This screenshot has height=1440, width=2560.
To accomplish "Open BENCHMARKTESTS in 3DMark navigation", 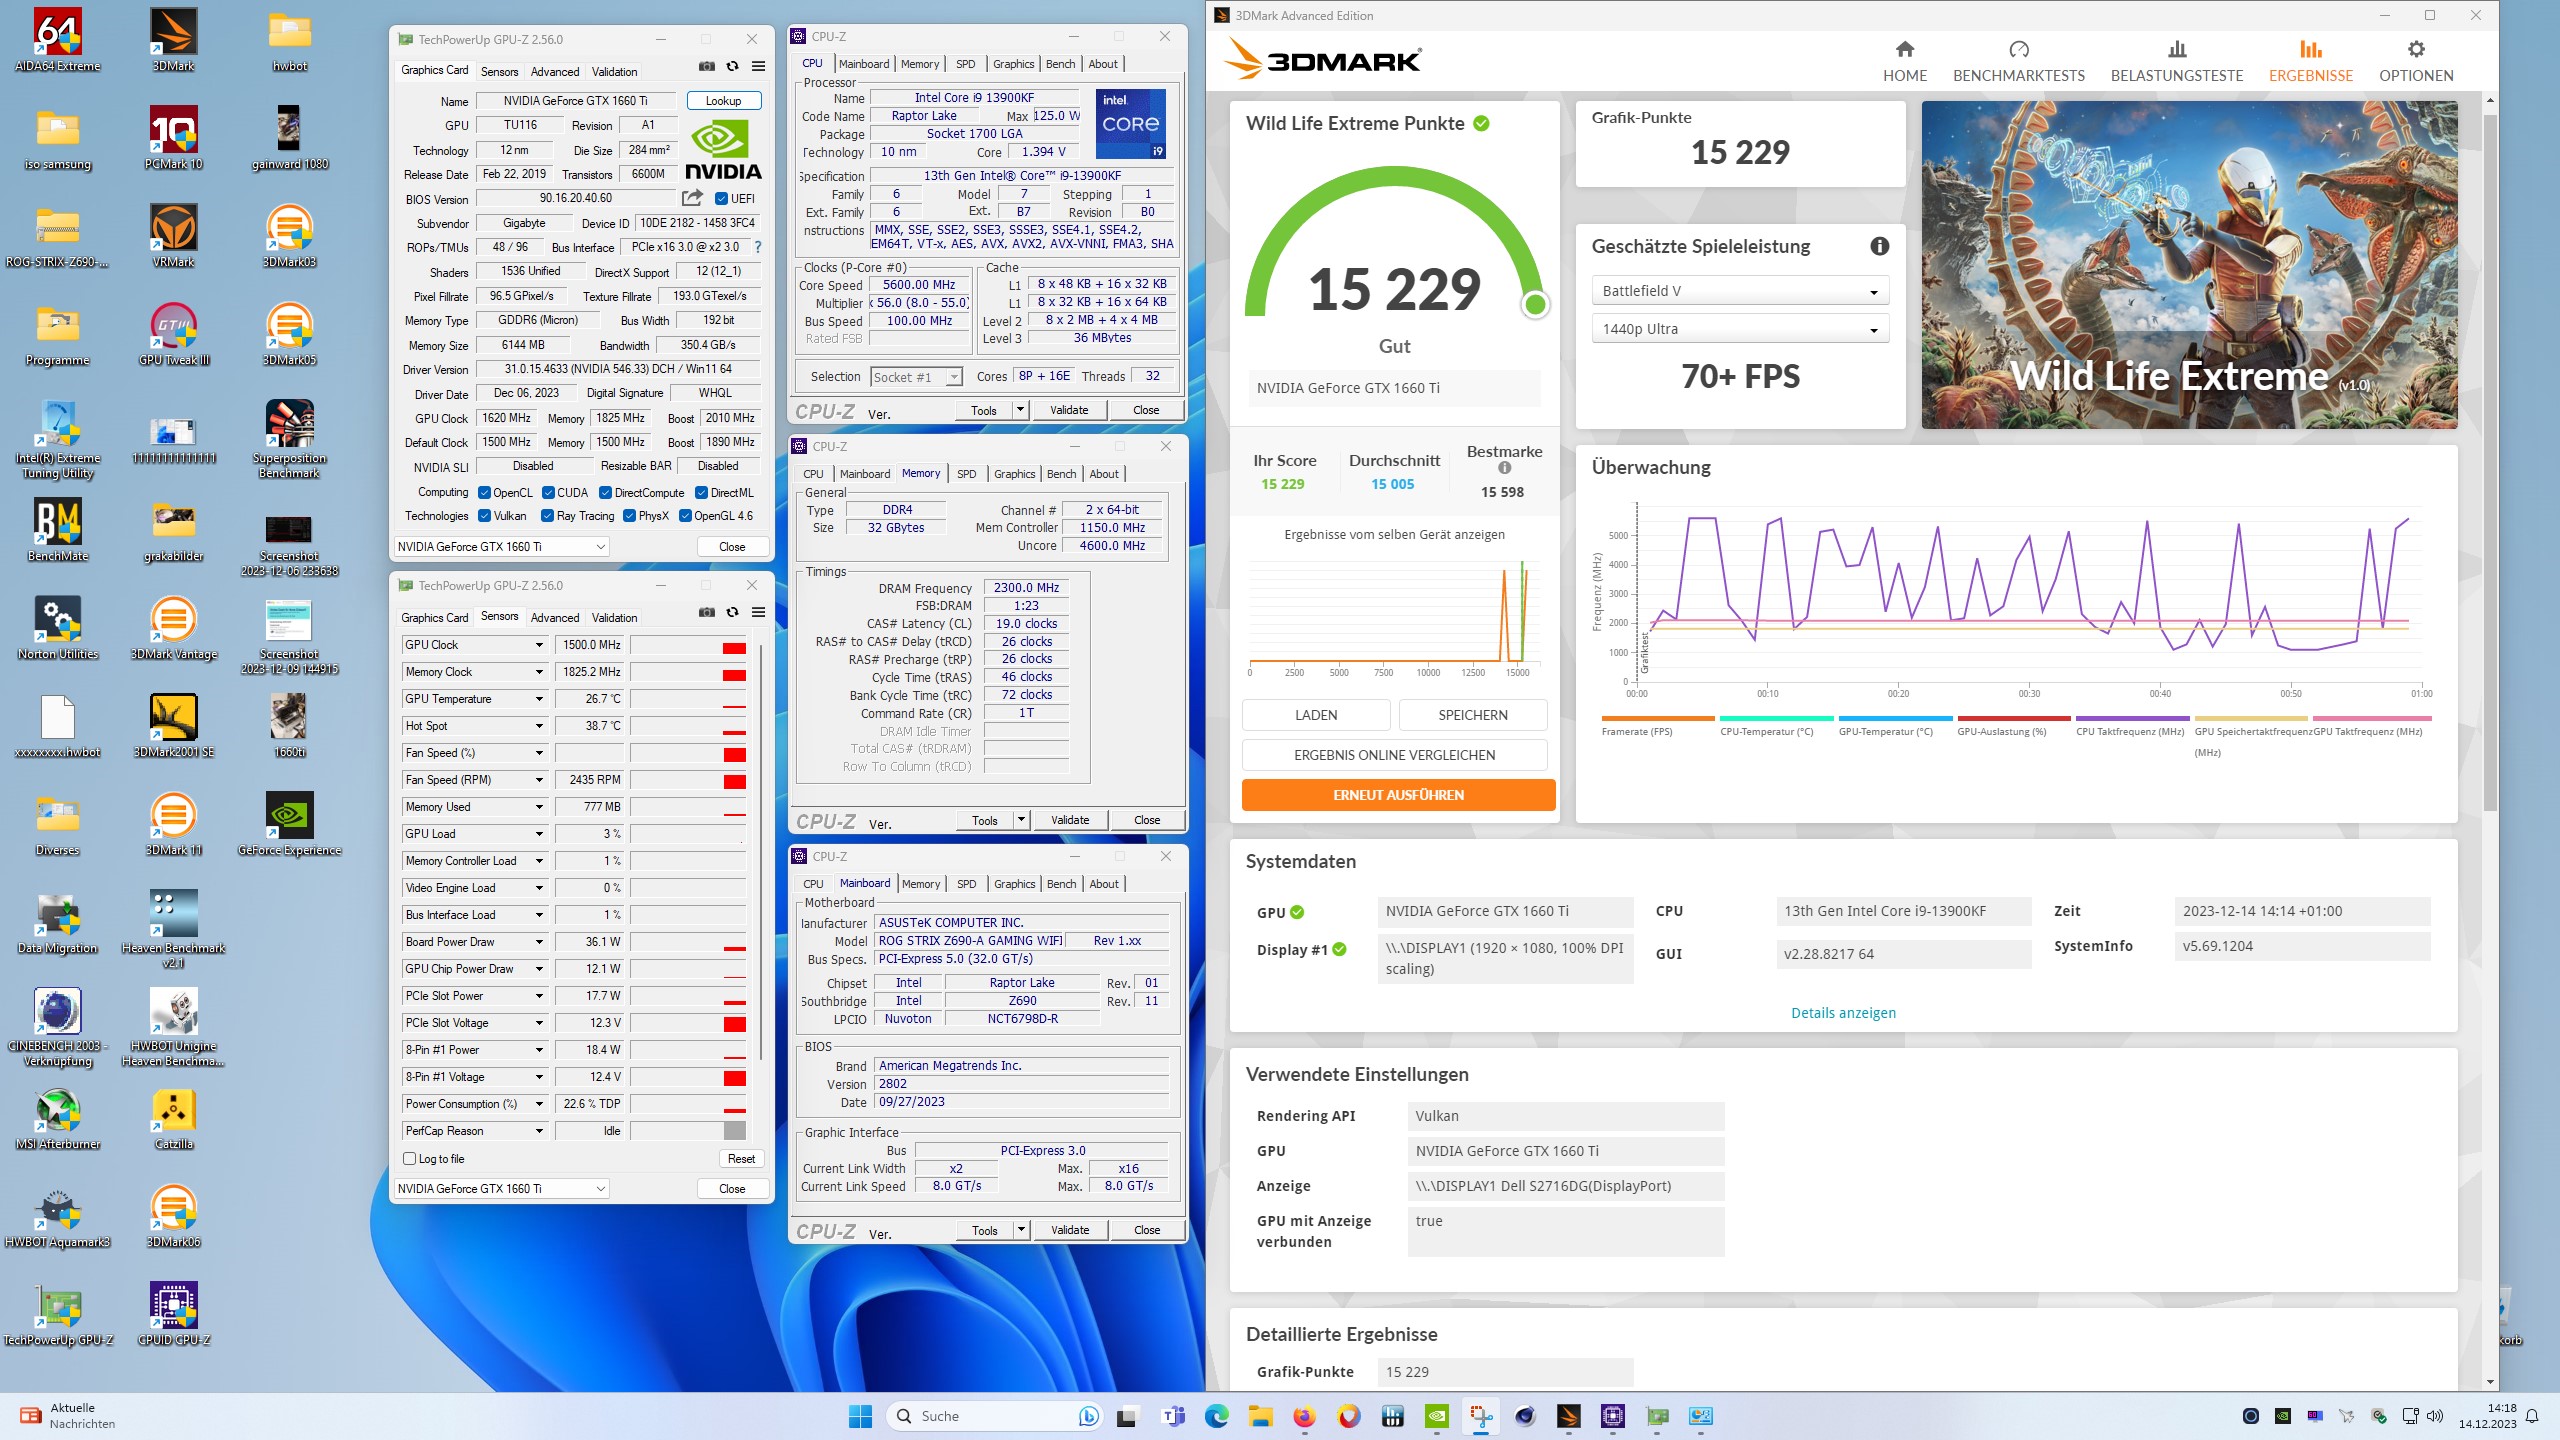I will click(x=2018, y=62).
